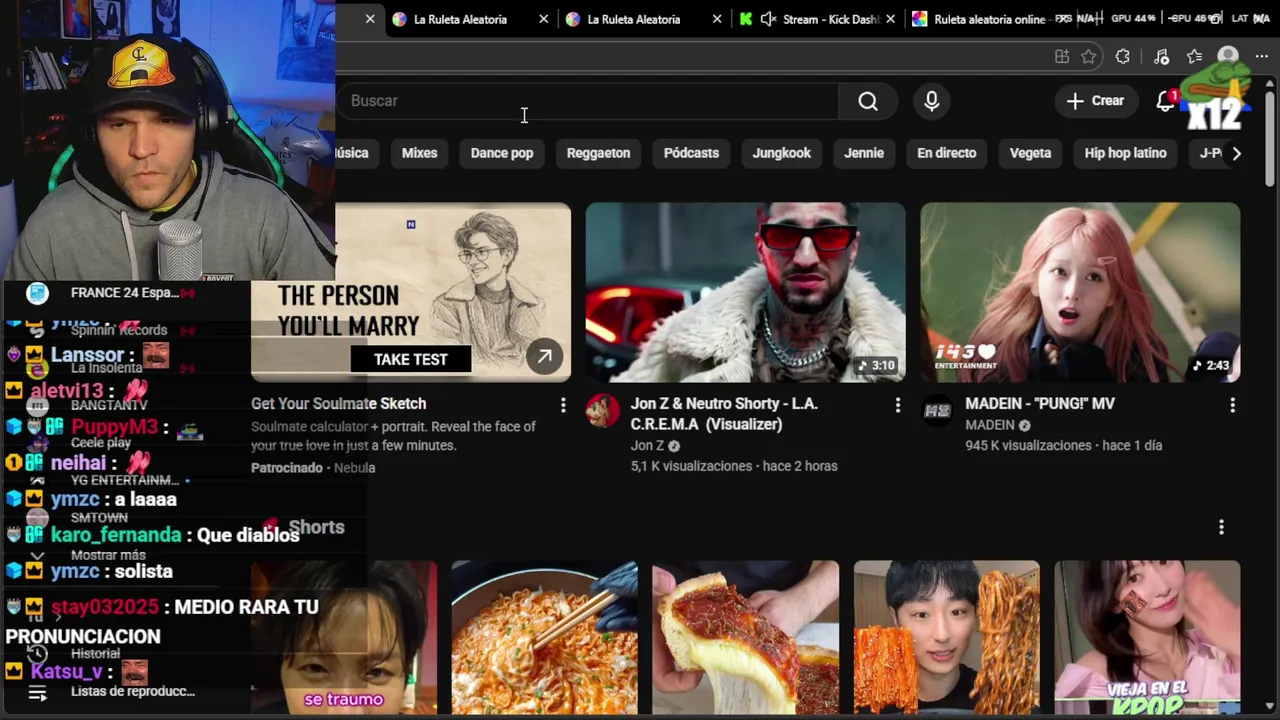The width and height of the screenshot is (1280, 720).
Task: Open MADEIN - "PUNG!" MV title link
Action: click(x=1040, y=403)
